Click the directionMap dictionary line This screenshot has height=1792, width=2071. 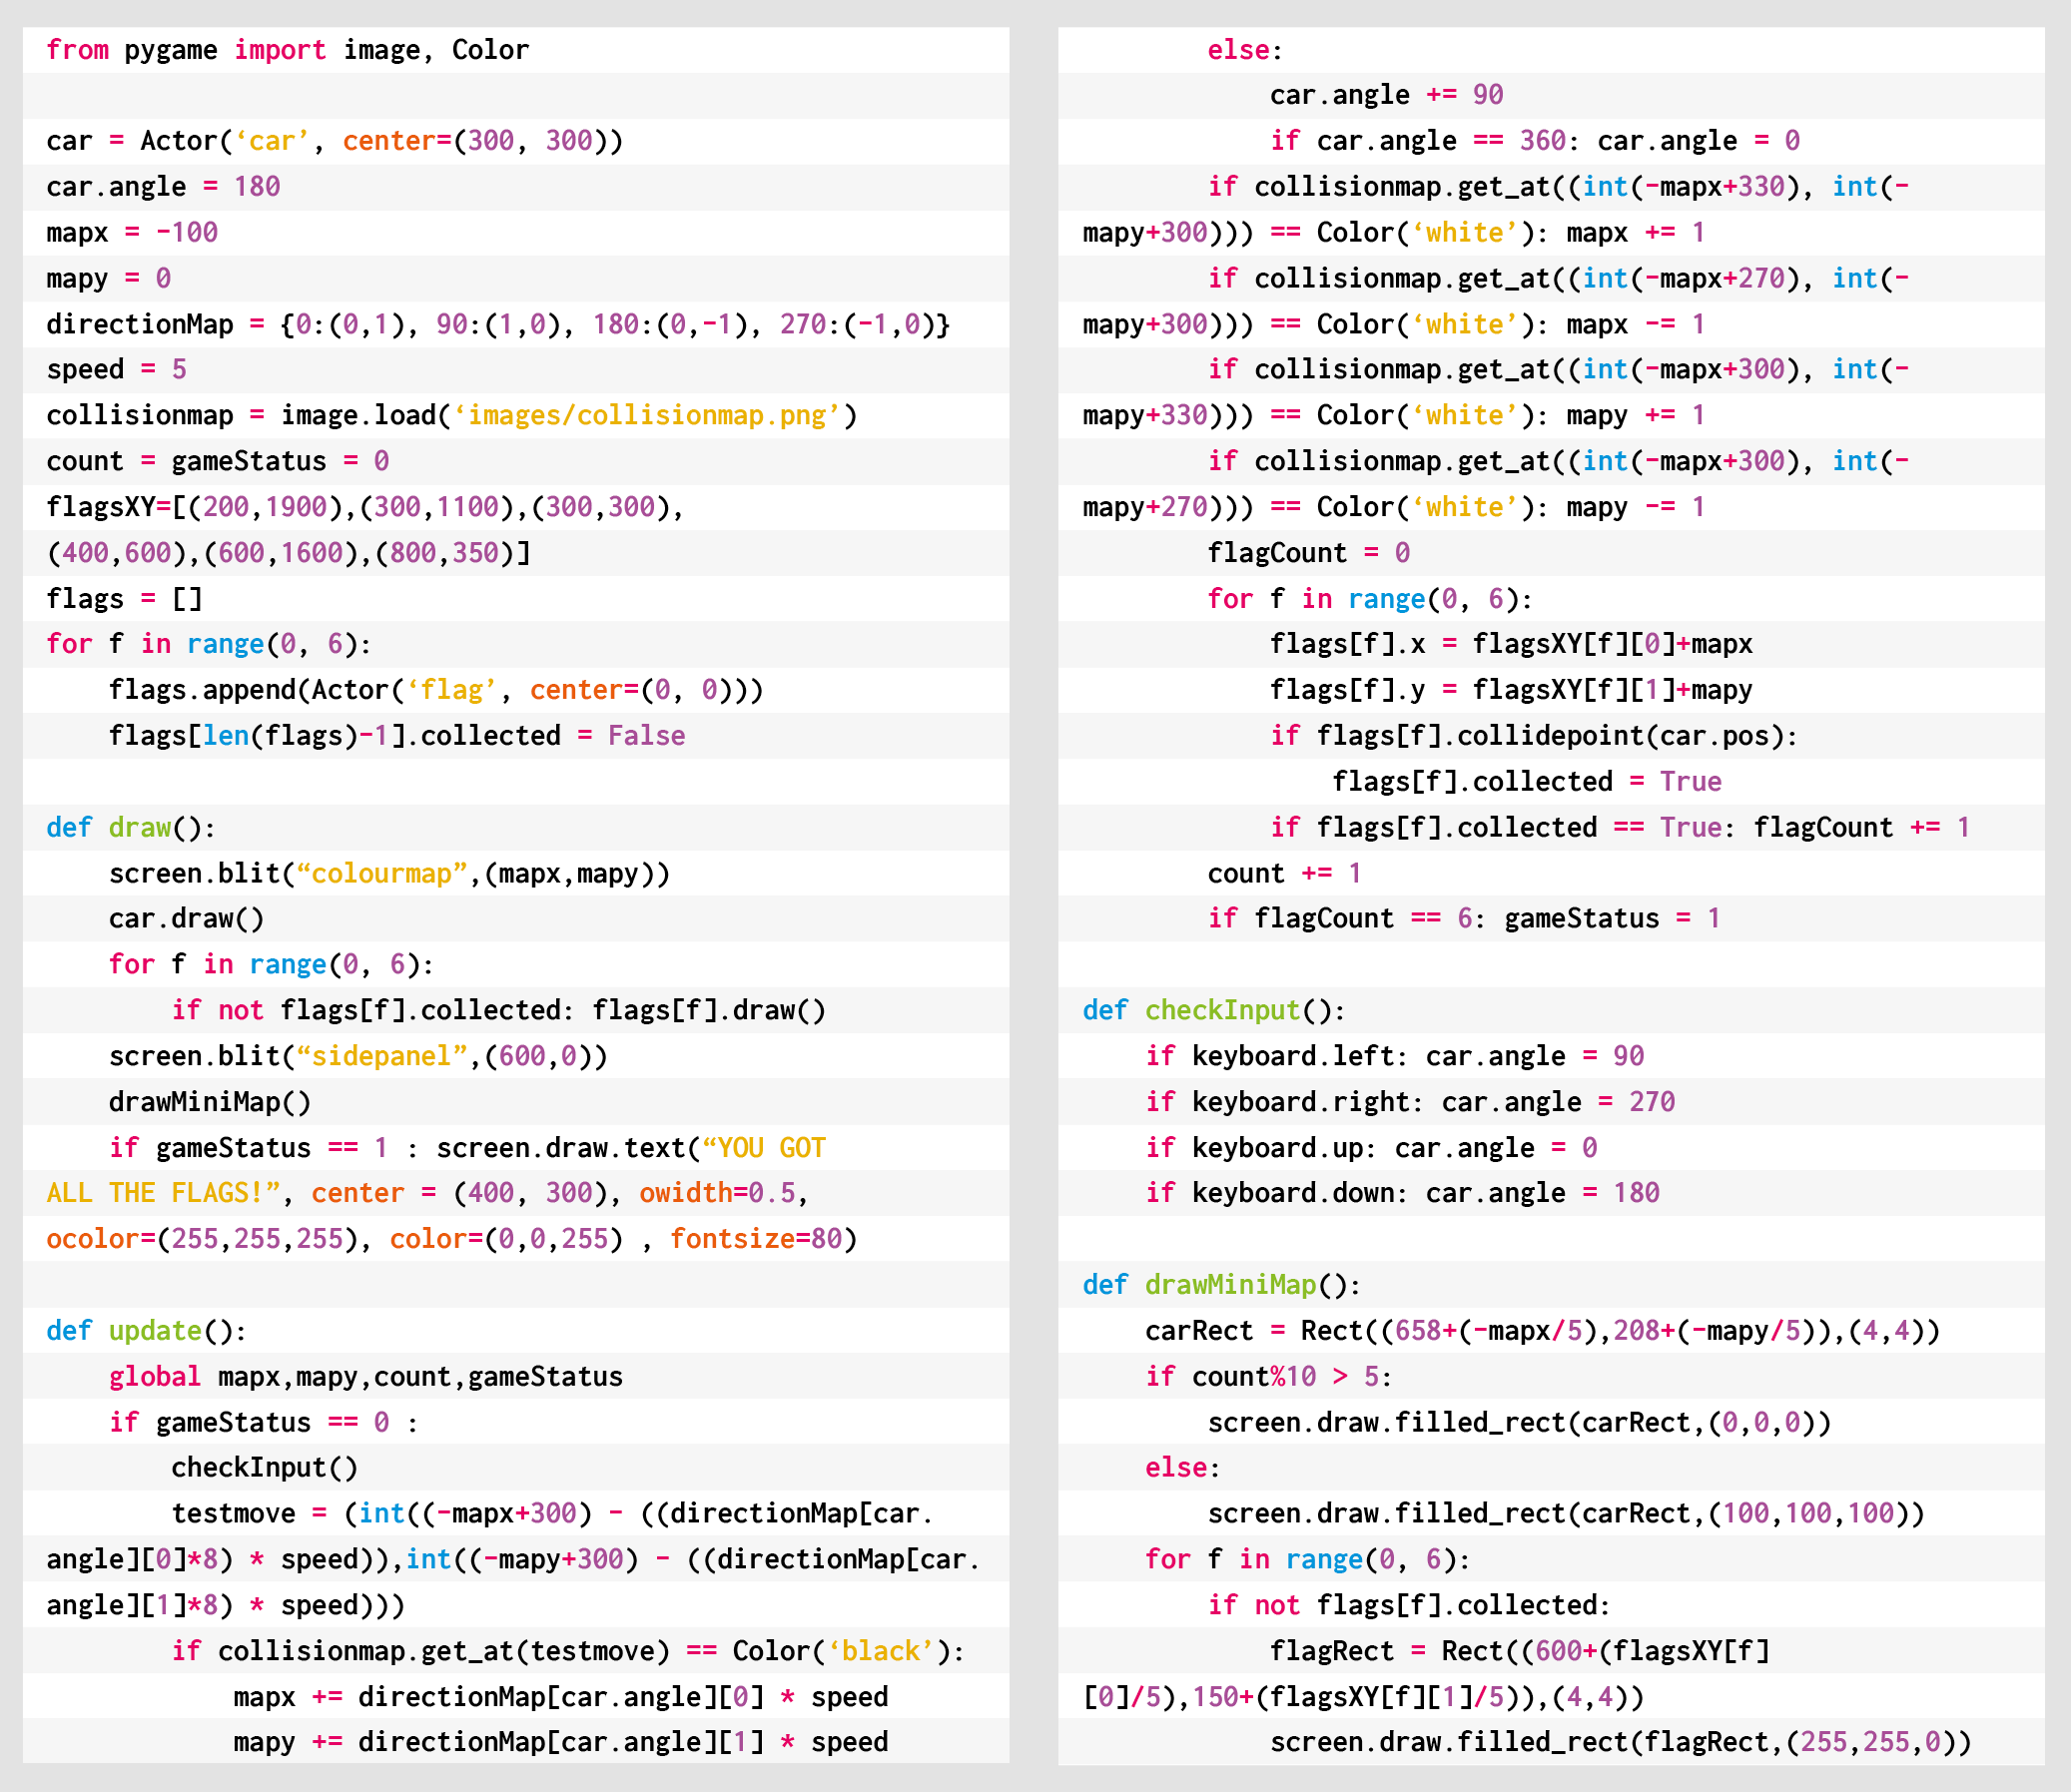click(x=497, y=324)
